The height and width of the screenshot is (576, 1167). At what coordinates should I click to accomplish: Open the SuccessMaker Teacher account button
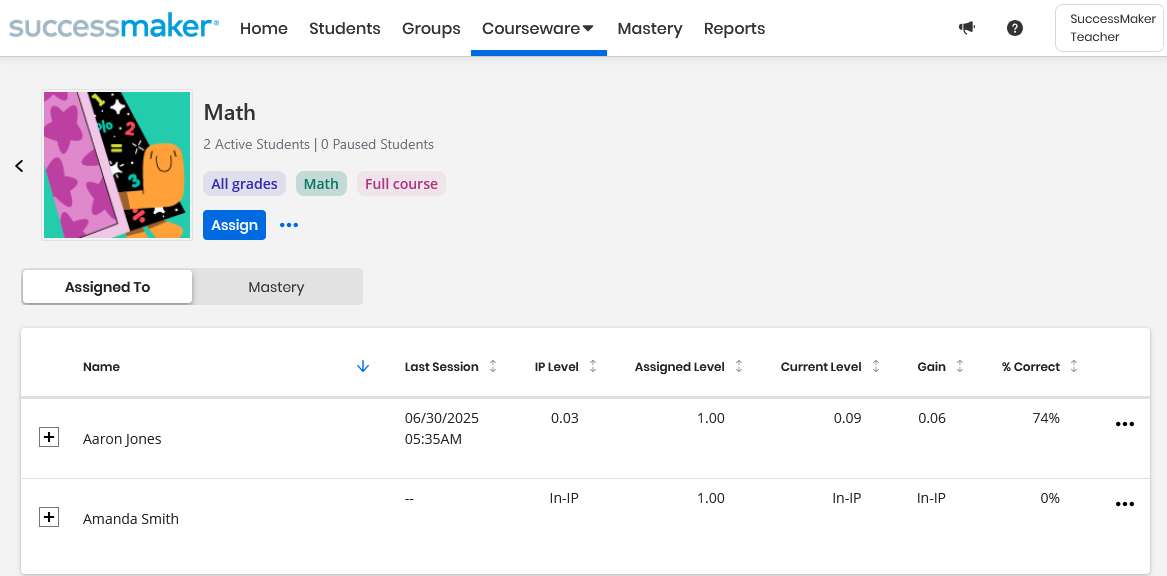1109,28
